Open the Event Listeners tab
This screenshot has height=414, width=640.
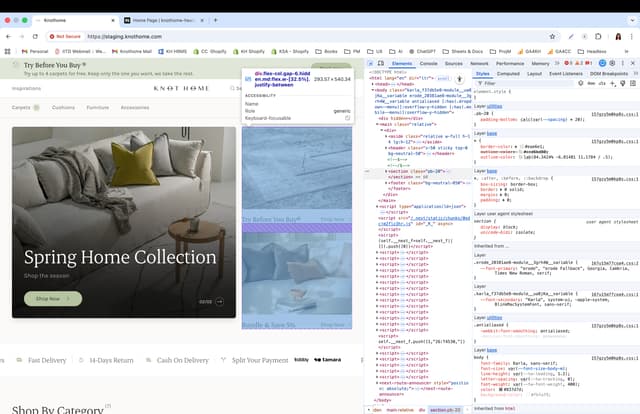566,73
